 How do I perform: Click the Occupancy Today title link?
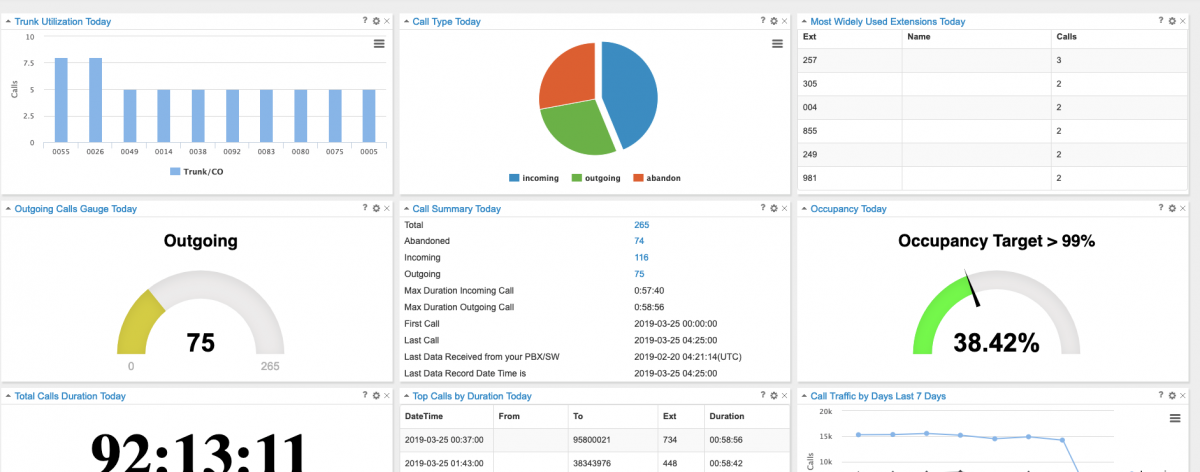pyautogui.click(x=848, y=208)
